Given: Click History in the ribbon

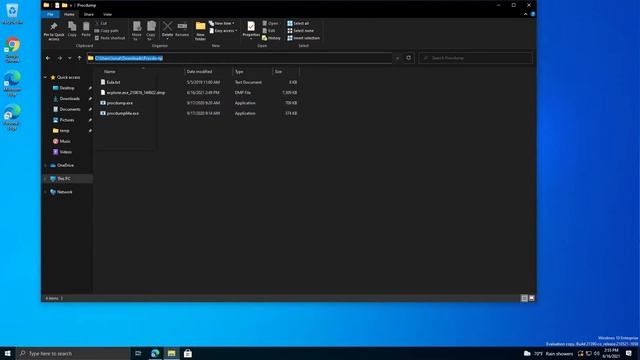Looking at the screenshot, I should [x=271, y=38].
